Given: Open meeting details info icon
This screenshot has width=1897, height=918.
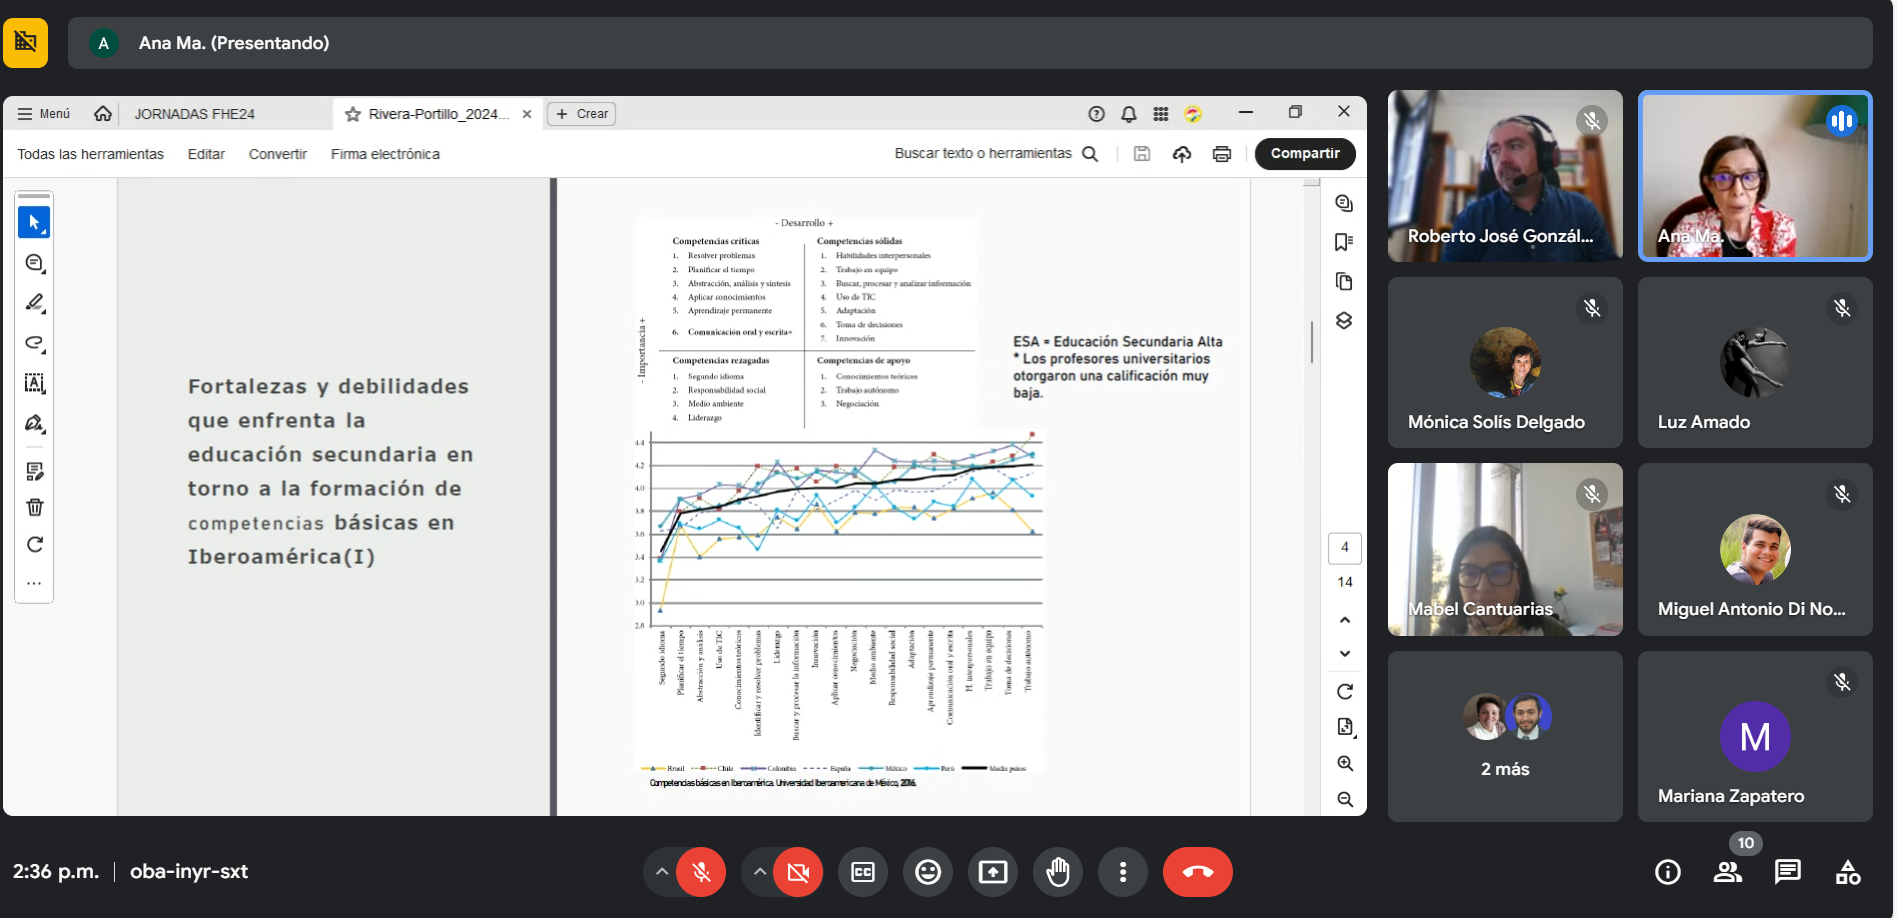Looking at the screenshot, I should pyautogui.click(x=1667, y=872).
